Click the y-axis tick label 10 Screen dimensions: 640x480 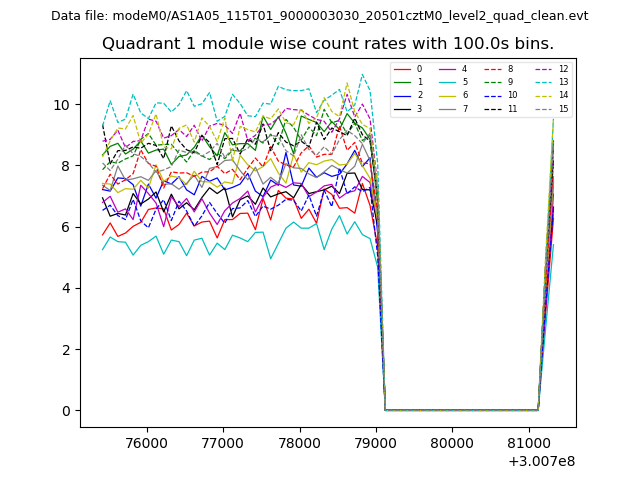click(x=62, y=105)
